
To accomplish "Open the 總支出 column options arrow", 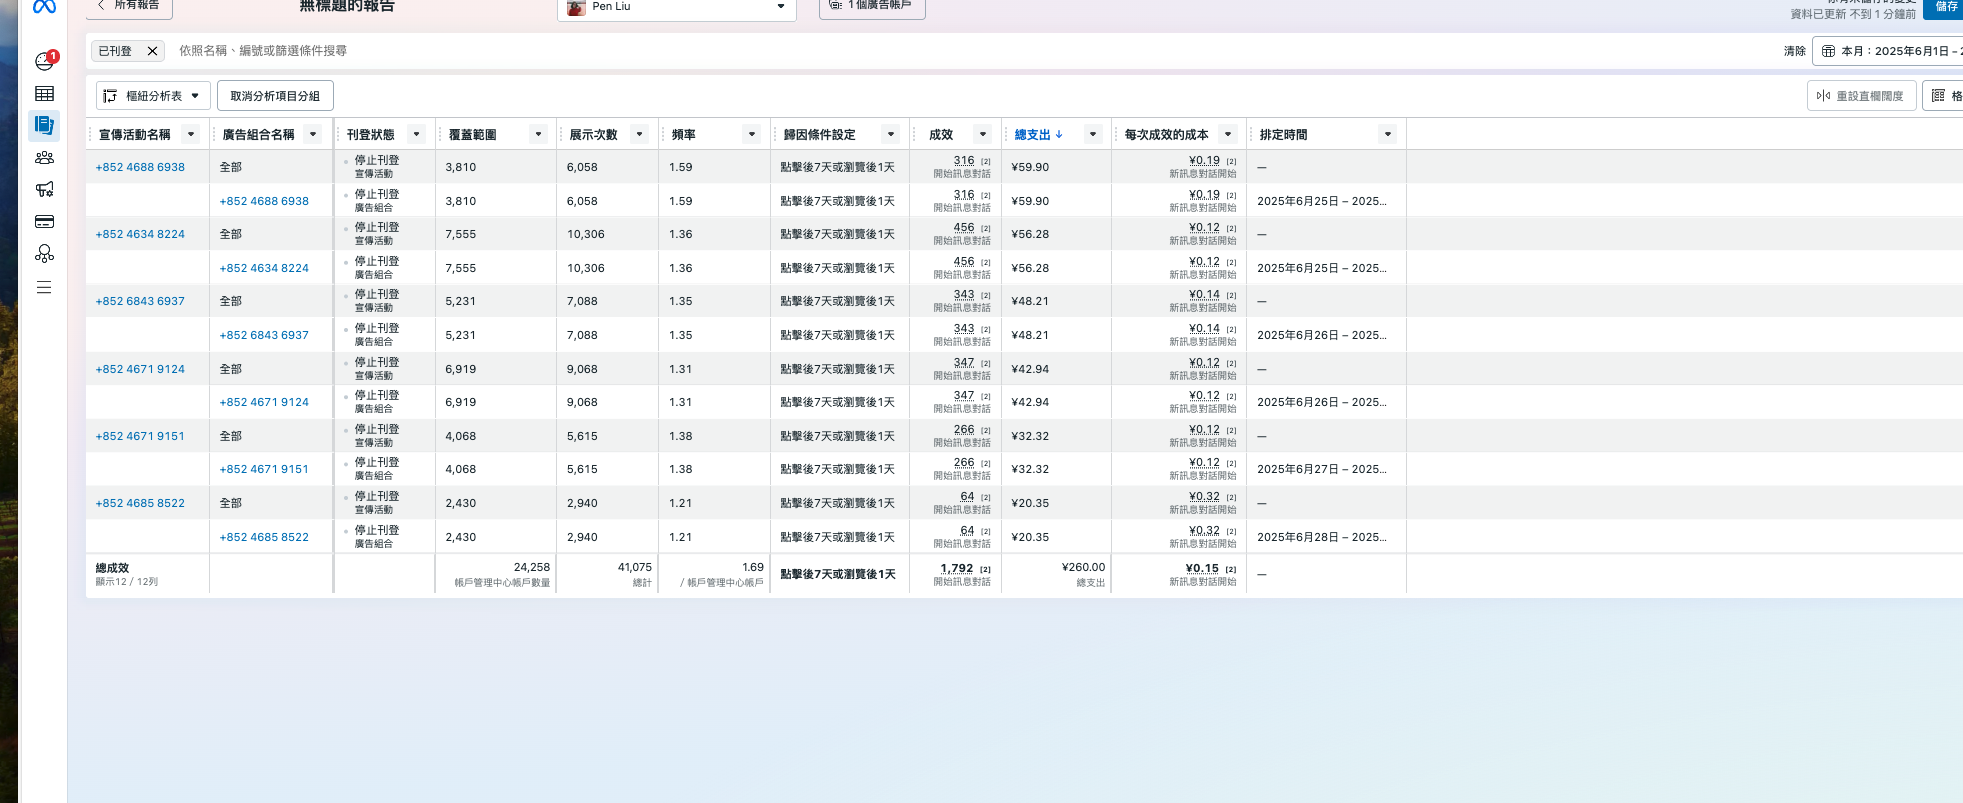I will 1093,135.
